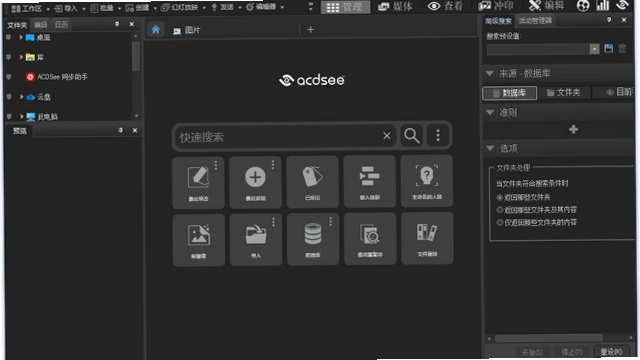Switch to the 查看 mode

click(445, 6)
